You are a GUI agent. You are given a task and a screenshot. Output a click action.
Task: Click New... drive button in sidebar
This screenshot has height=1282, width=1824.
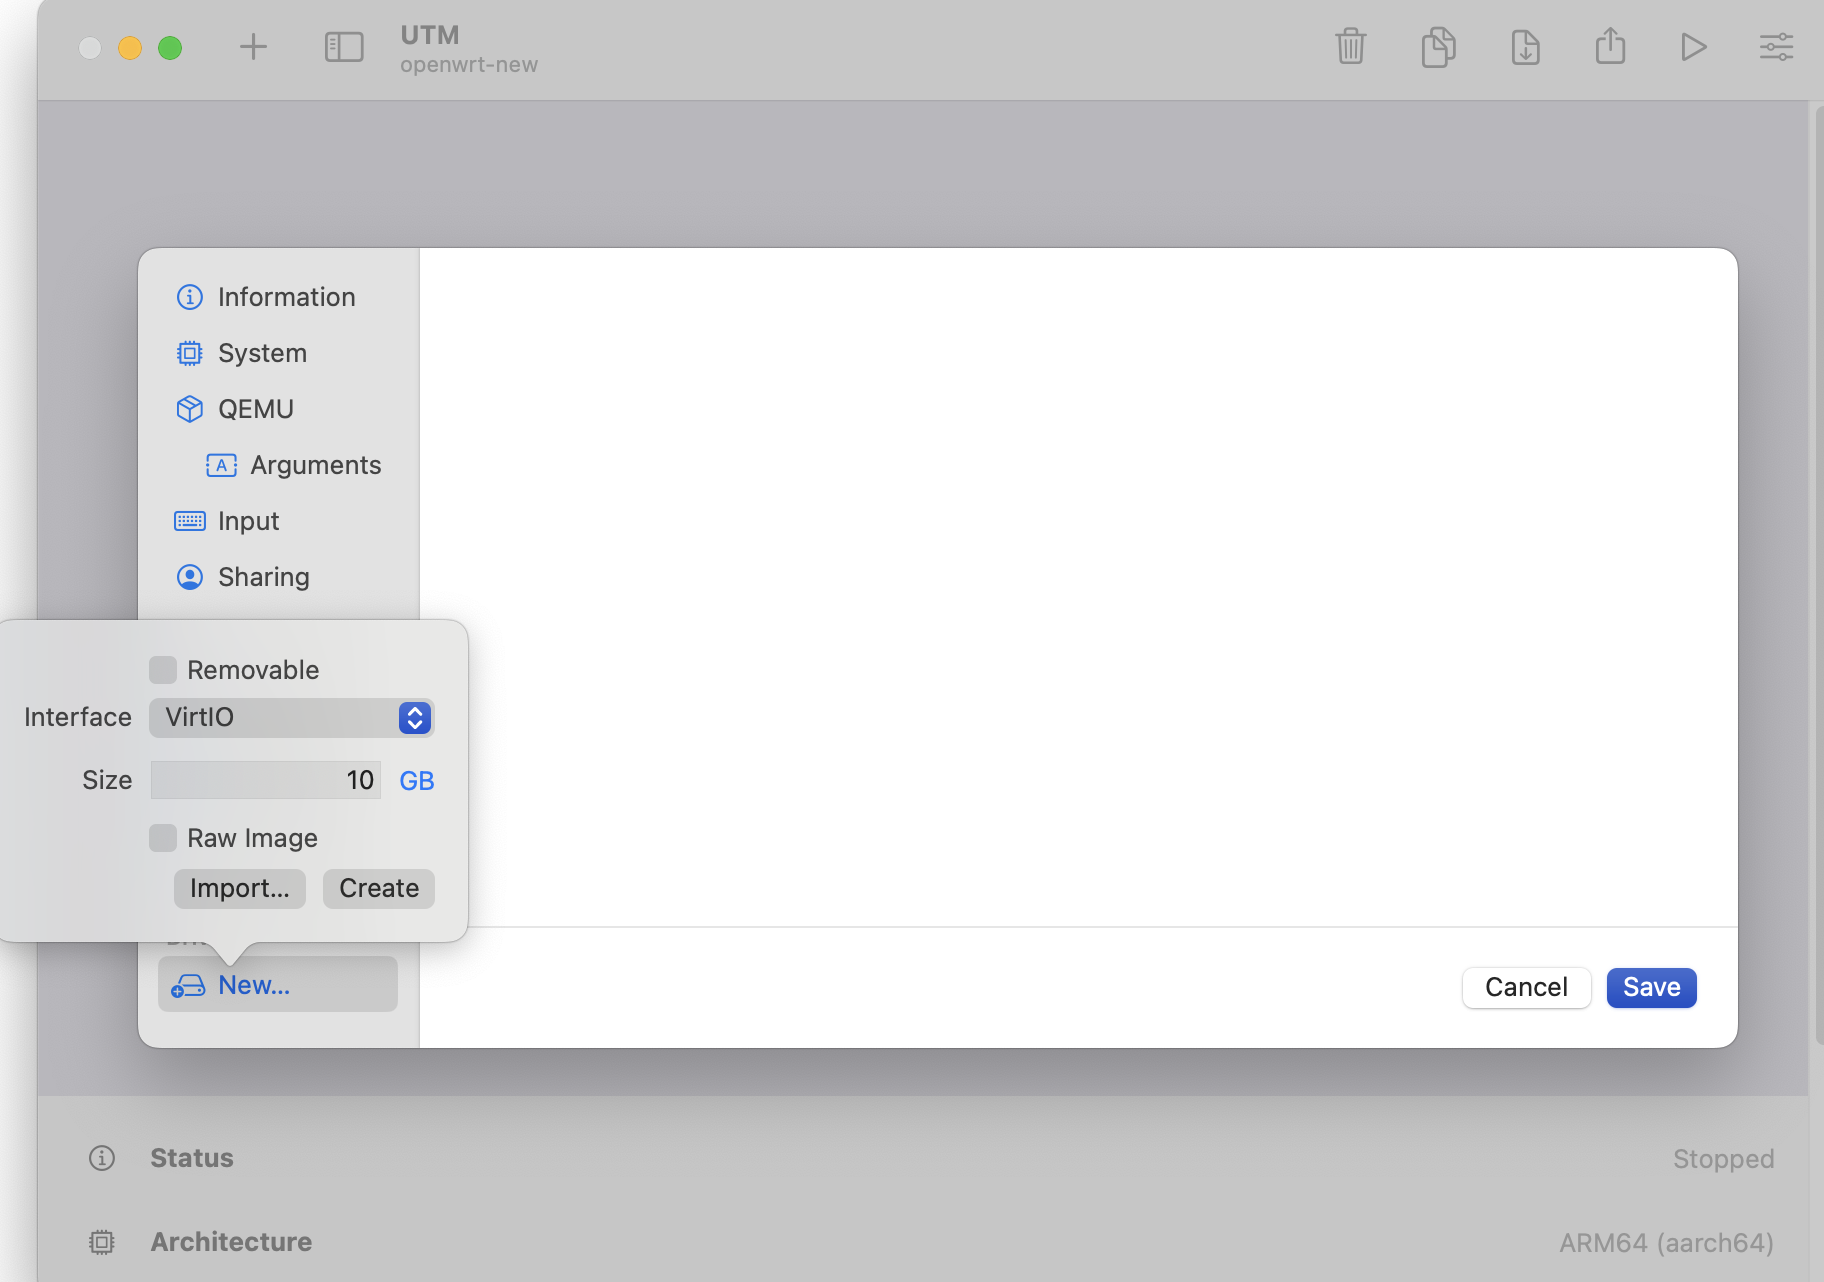(278, 985)
